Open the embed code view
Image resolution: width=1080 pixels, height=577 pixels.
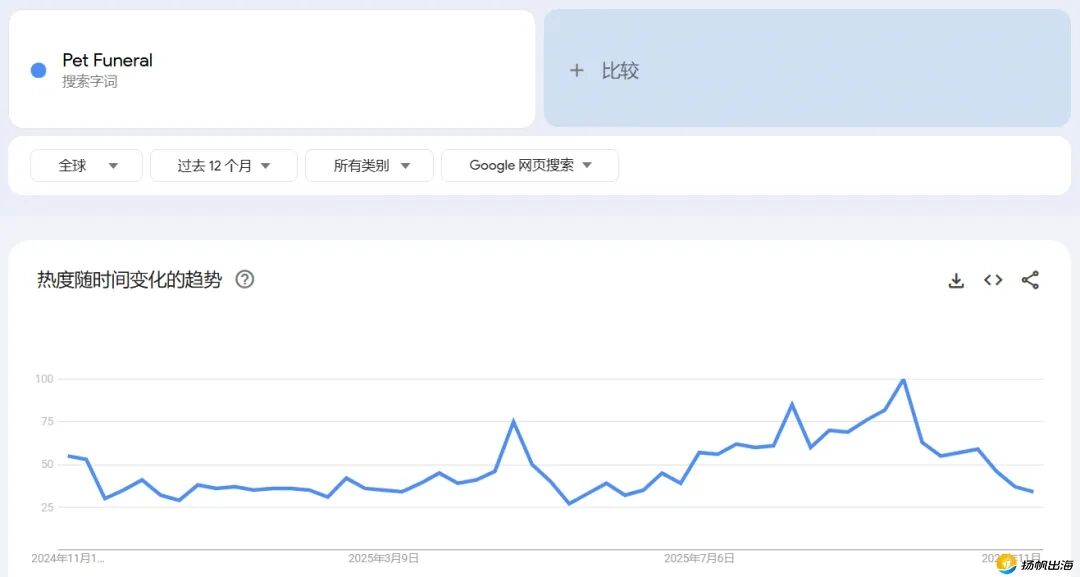click(992, 280)
